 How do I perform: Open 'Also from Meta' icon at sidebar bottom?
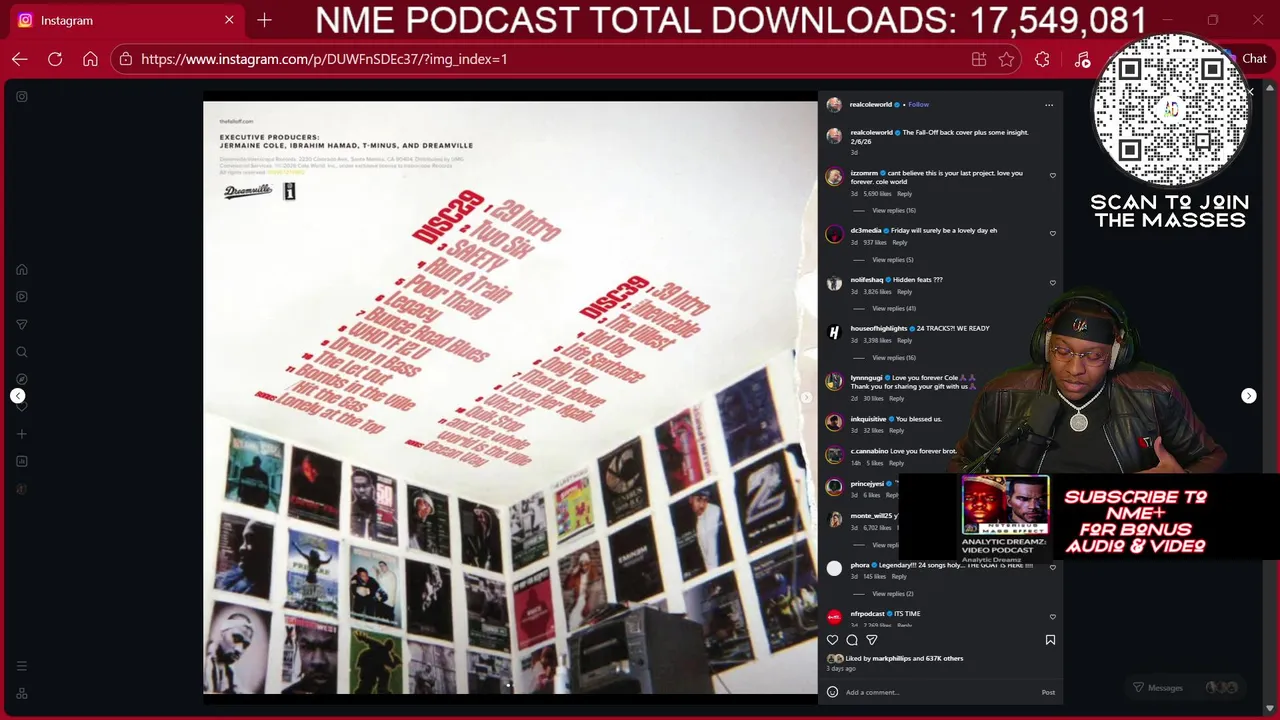pyautogui.click(x=21, y=693)
